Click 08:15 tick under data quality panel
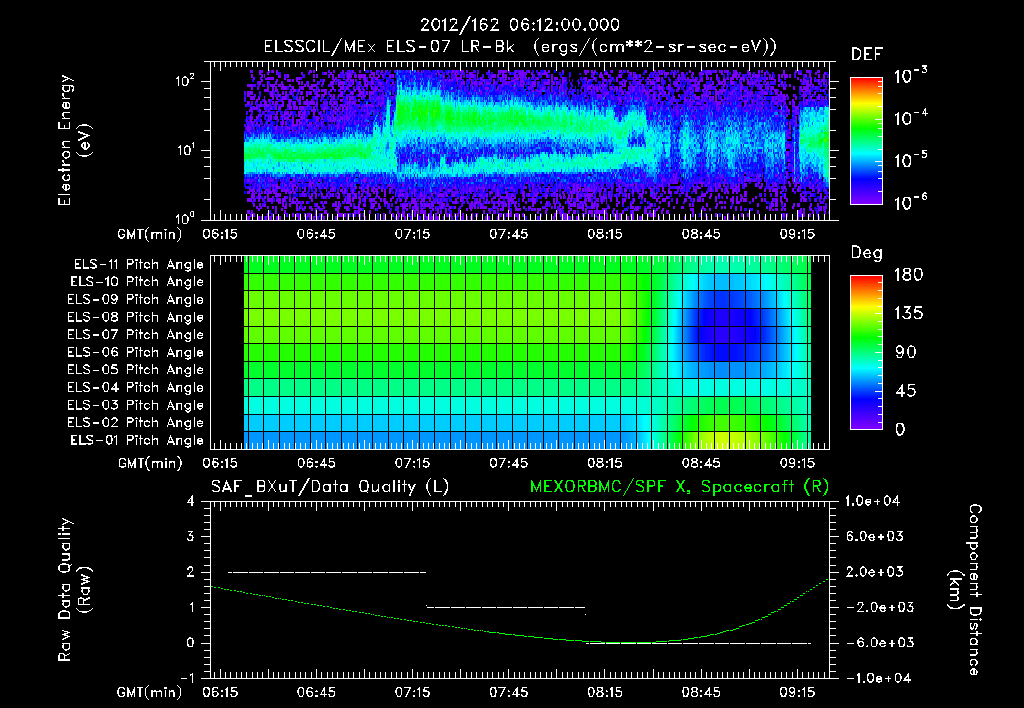Image resolution: width=1024 pixels, height=708 pixels. (x=605, y=692)
